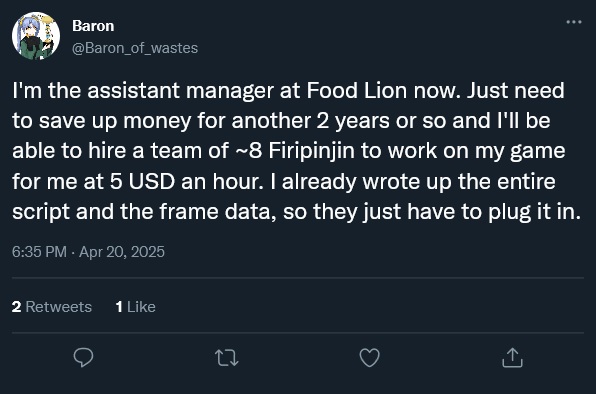Image resolution: width=596 pixels, height=394 pixels.
Task: Like the tweet with the heart icon
Action: pyautogui.click(x=369, y=358)
